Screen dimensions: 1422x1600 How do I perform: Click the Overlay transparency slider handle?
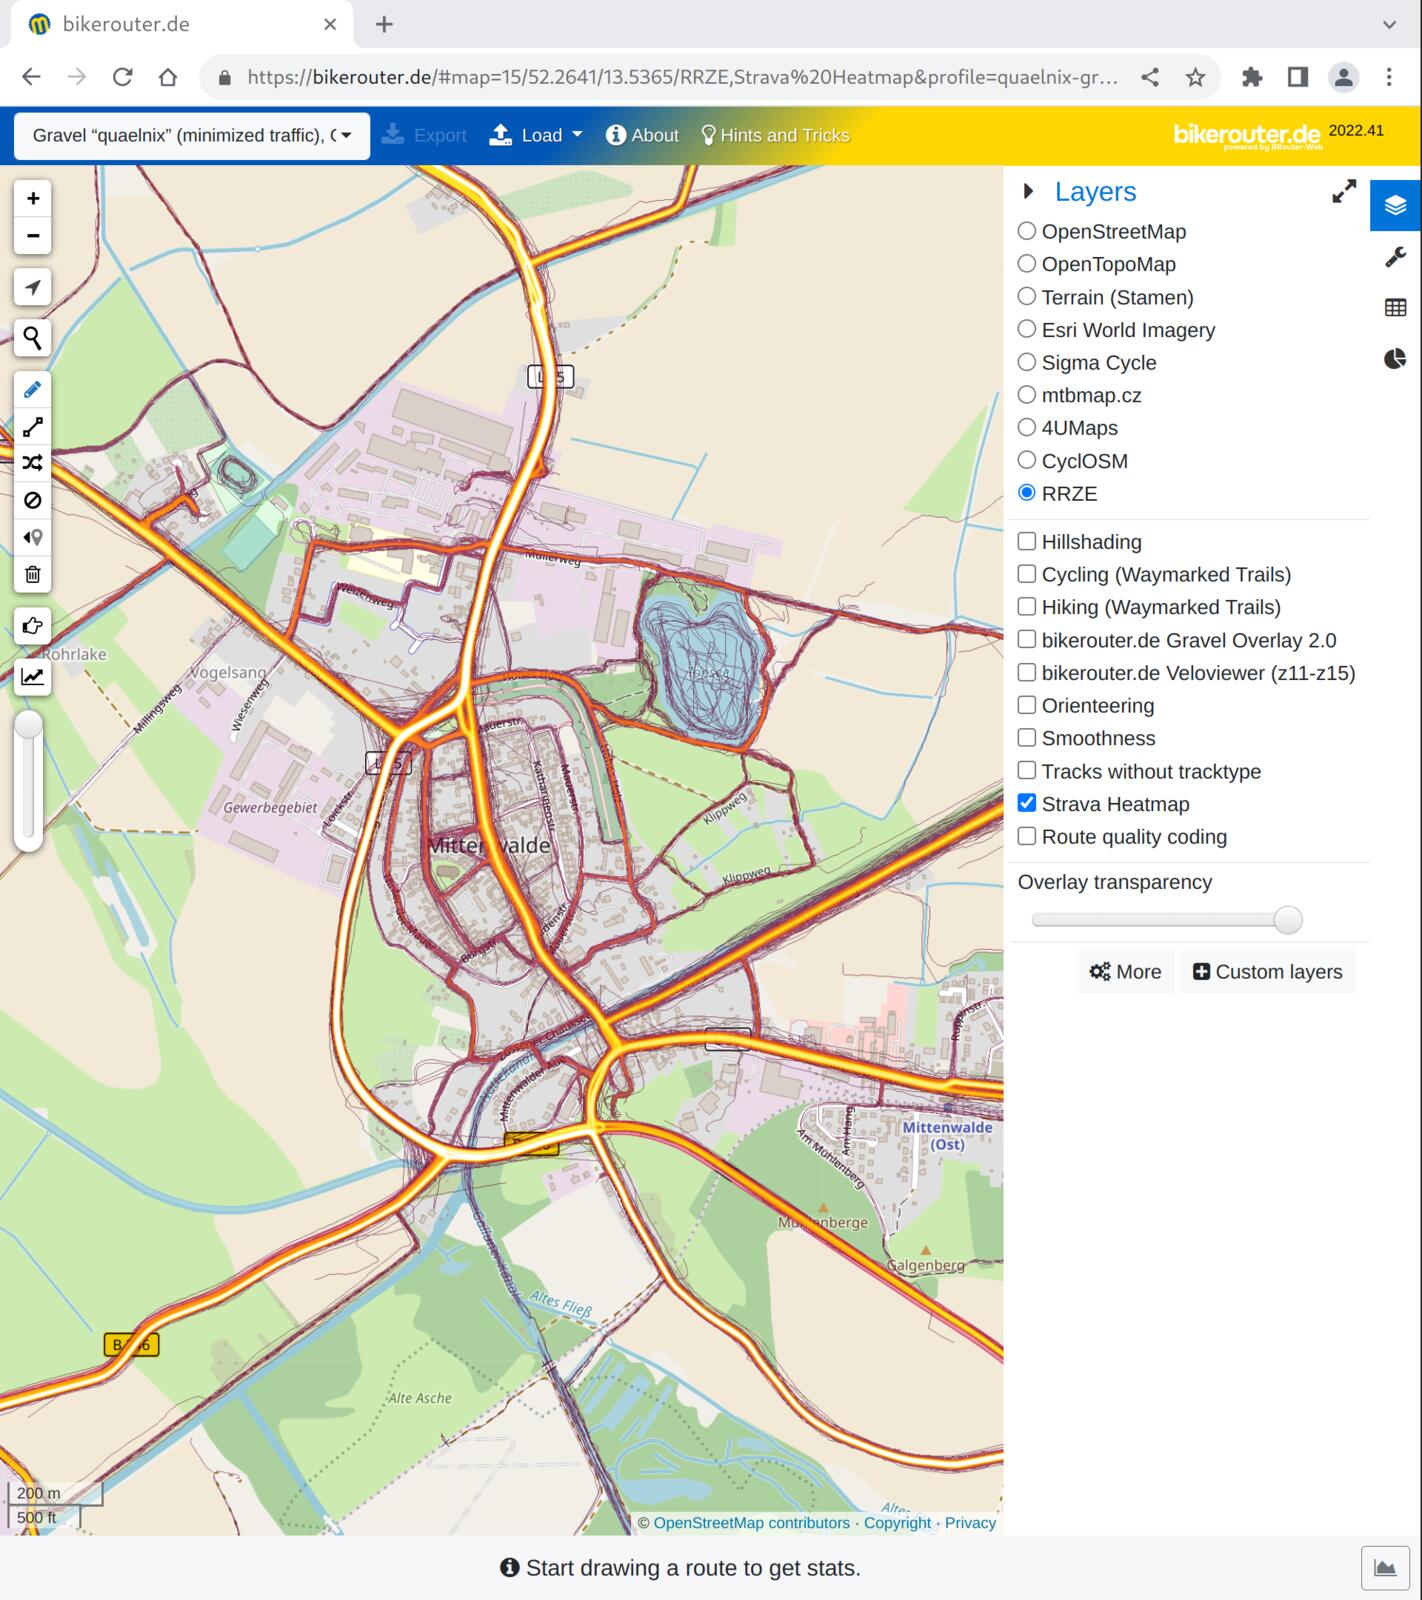coord(1288,920)
